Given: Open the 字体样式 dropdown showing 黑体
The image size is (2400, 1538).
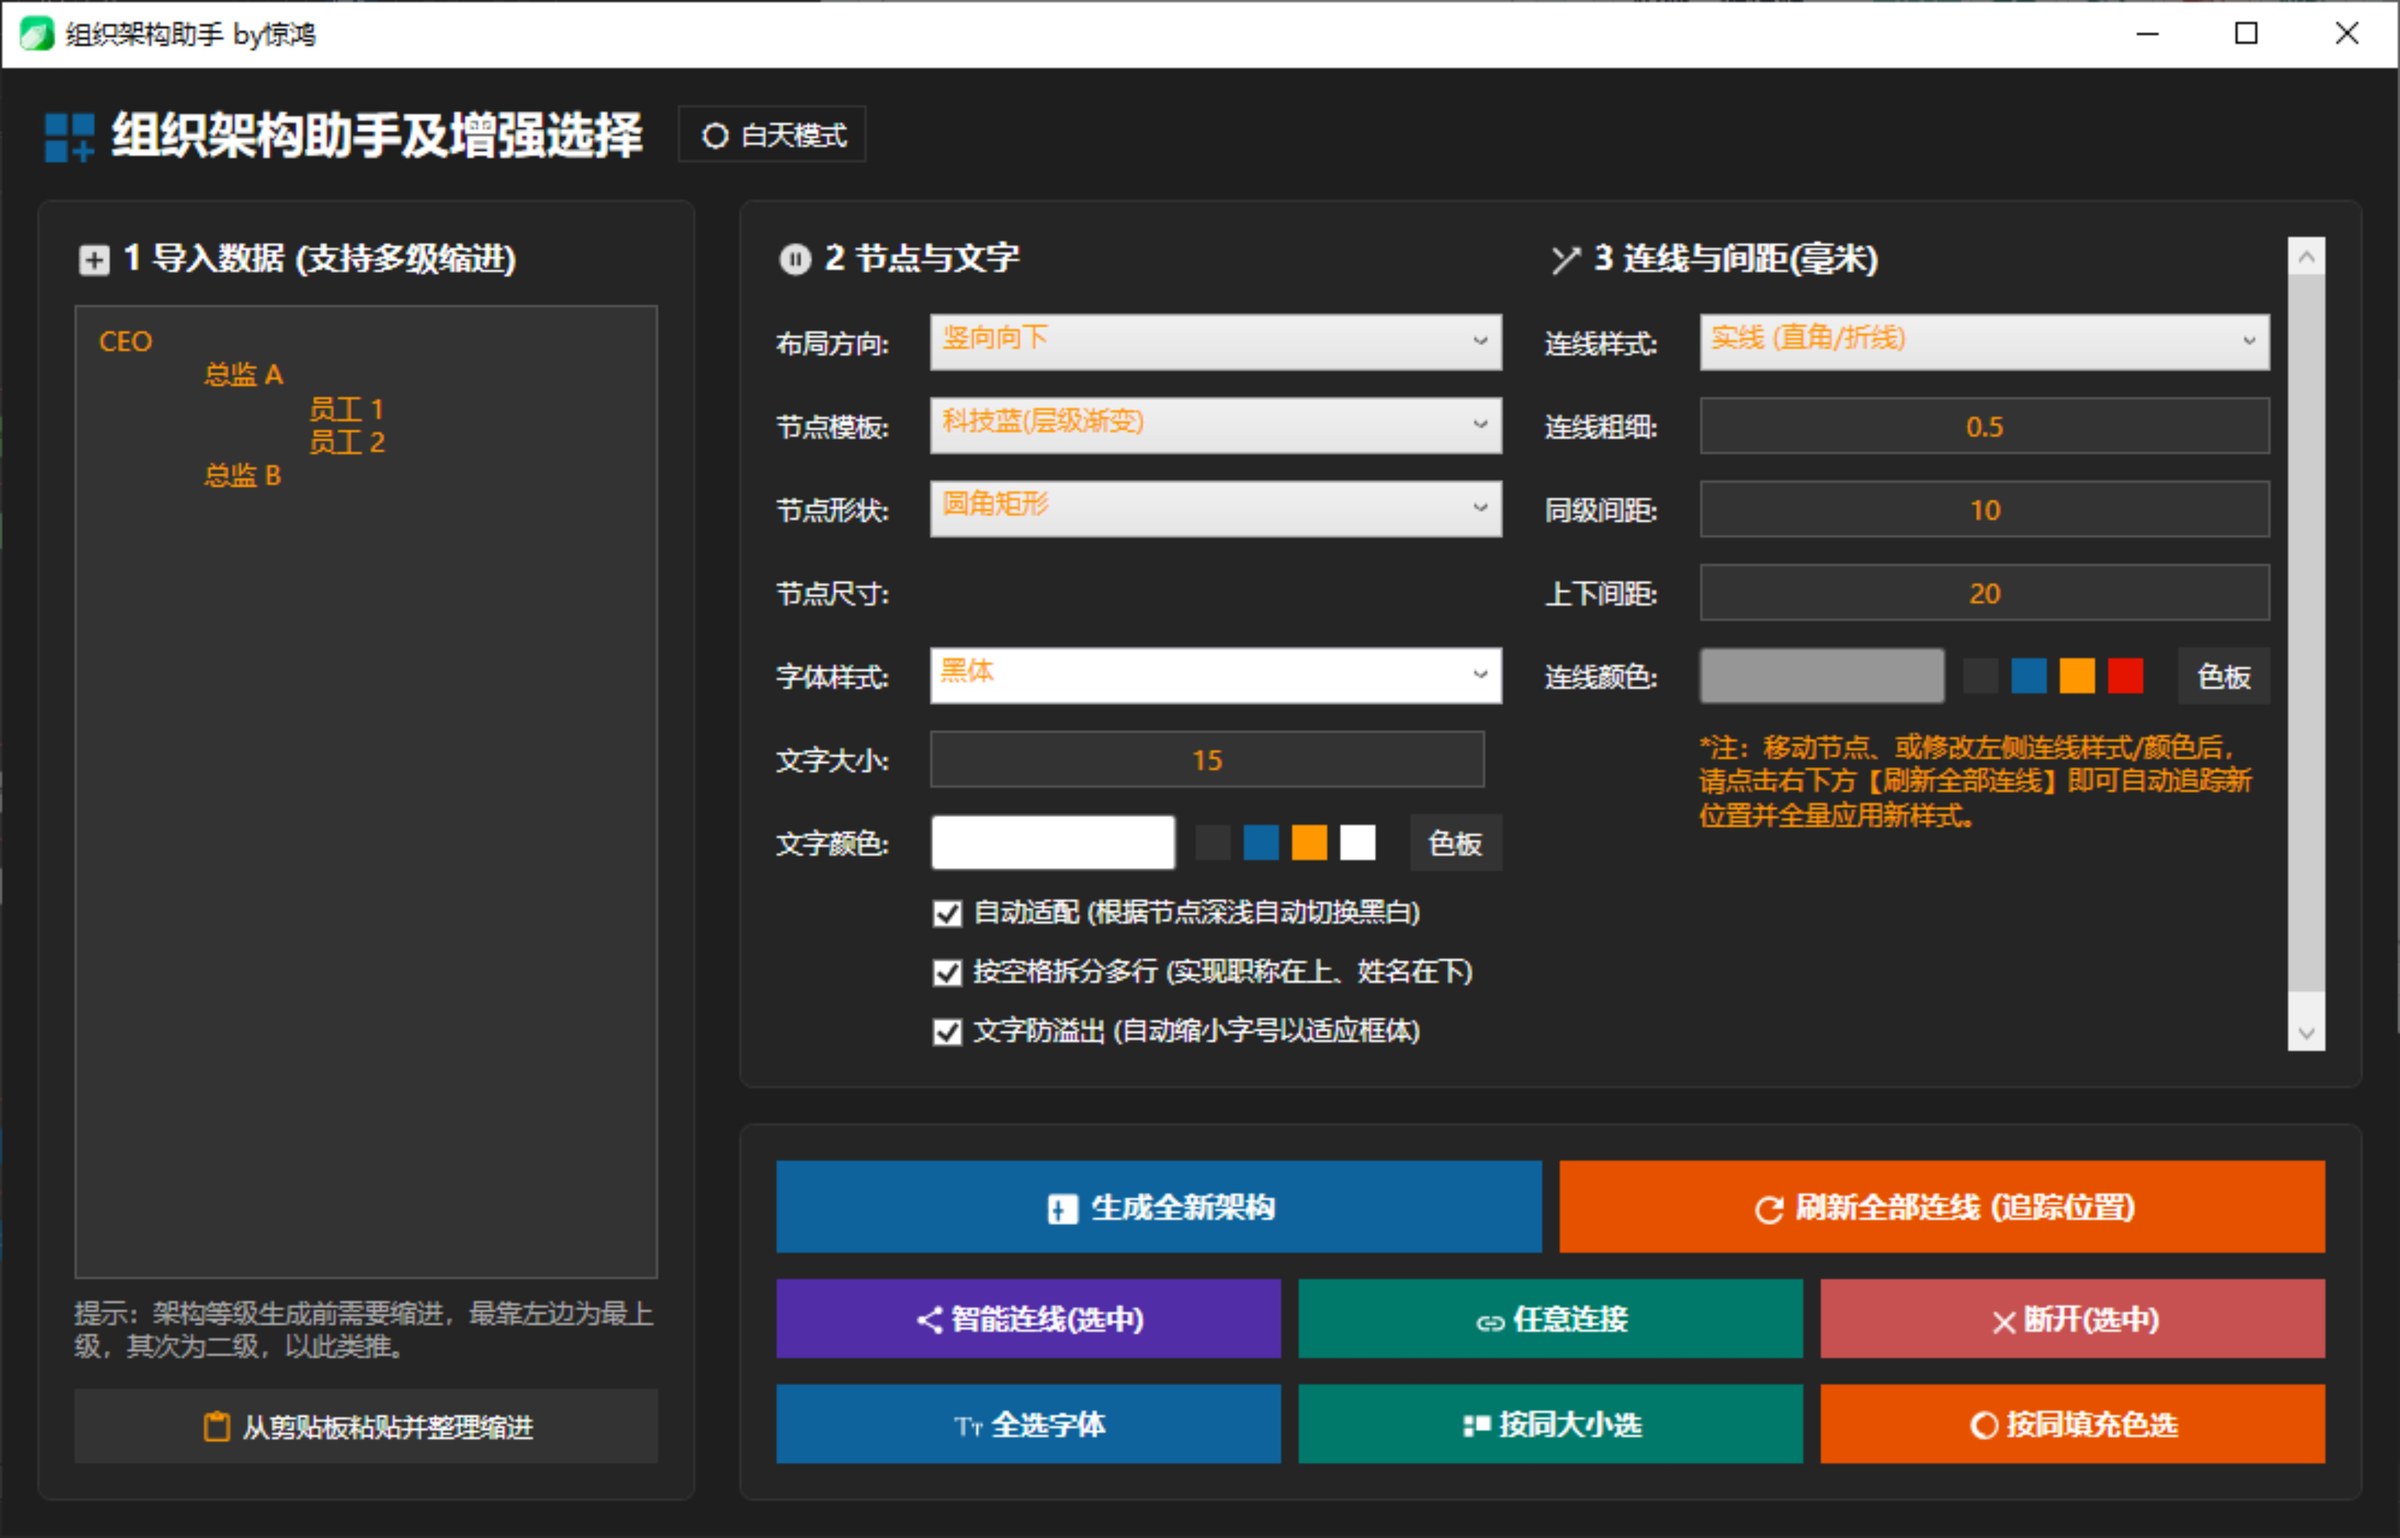Looking at the screenshot, I should pos(1215,675).
